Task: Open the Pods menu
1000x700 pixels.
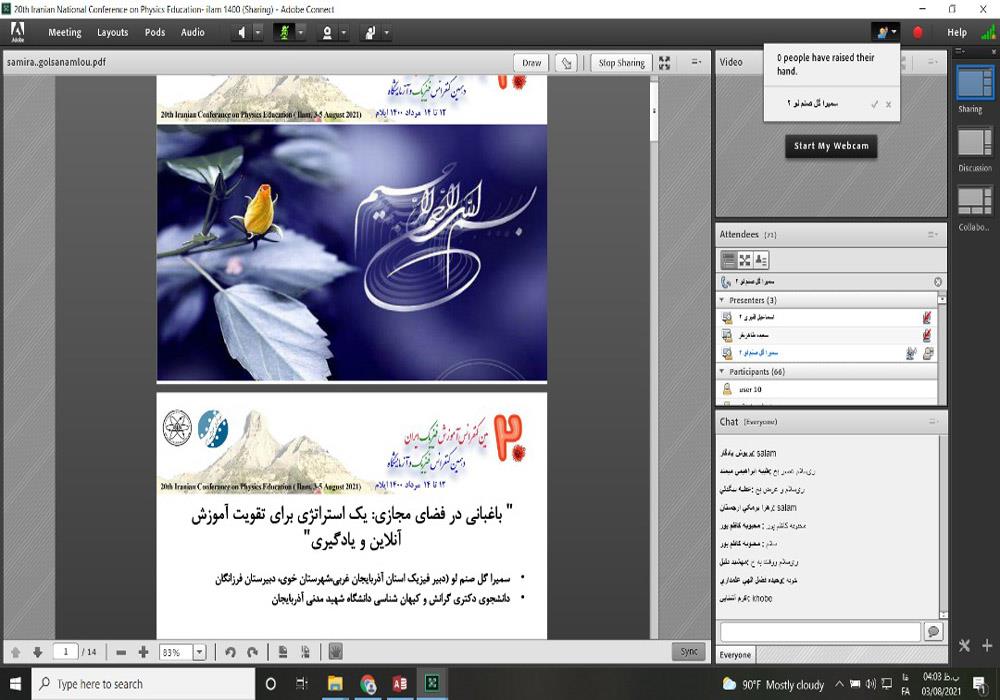Action: click(x=155, y=32)
